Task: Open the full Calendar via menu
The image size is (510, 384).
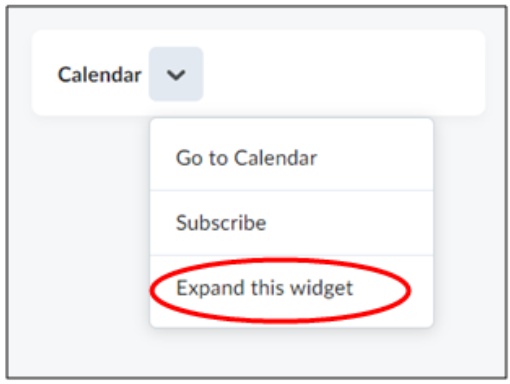Action: (x=291, y=158)
